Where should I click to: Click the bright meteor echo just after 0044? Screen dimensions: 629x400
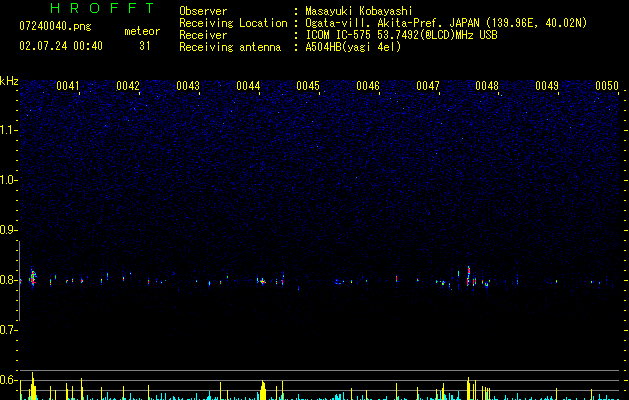click(262, 281)
